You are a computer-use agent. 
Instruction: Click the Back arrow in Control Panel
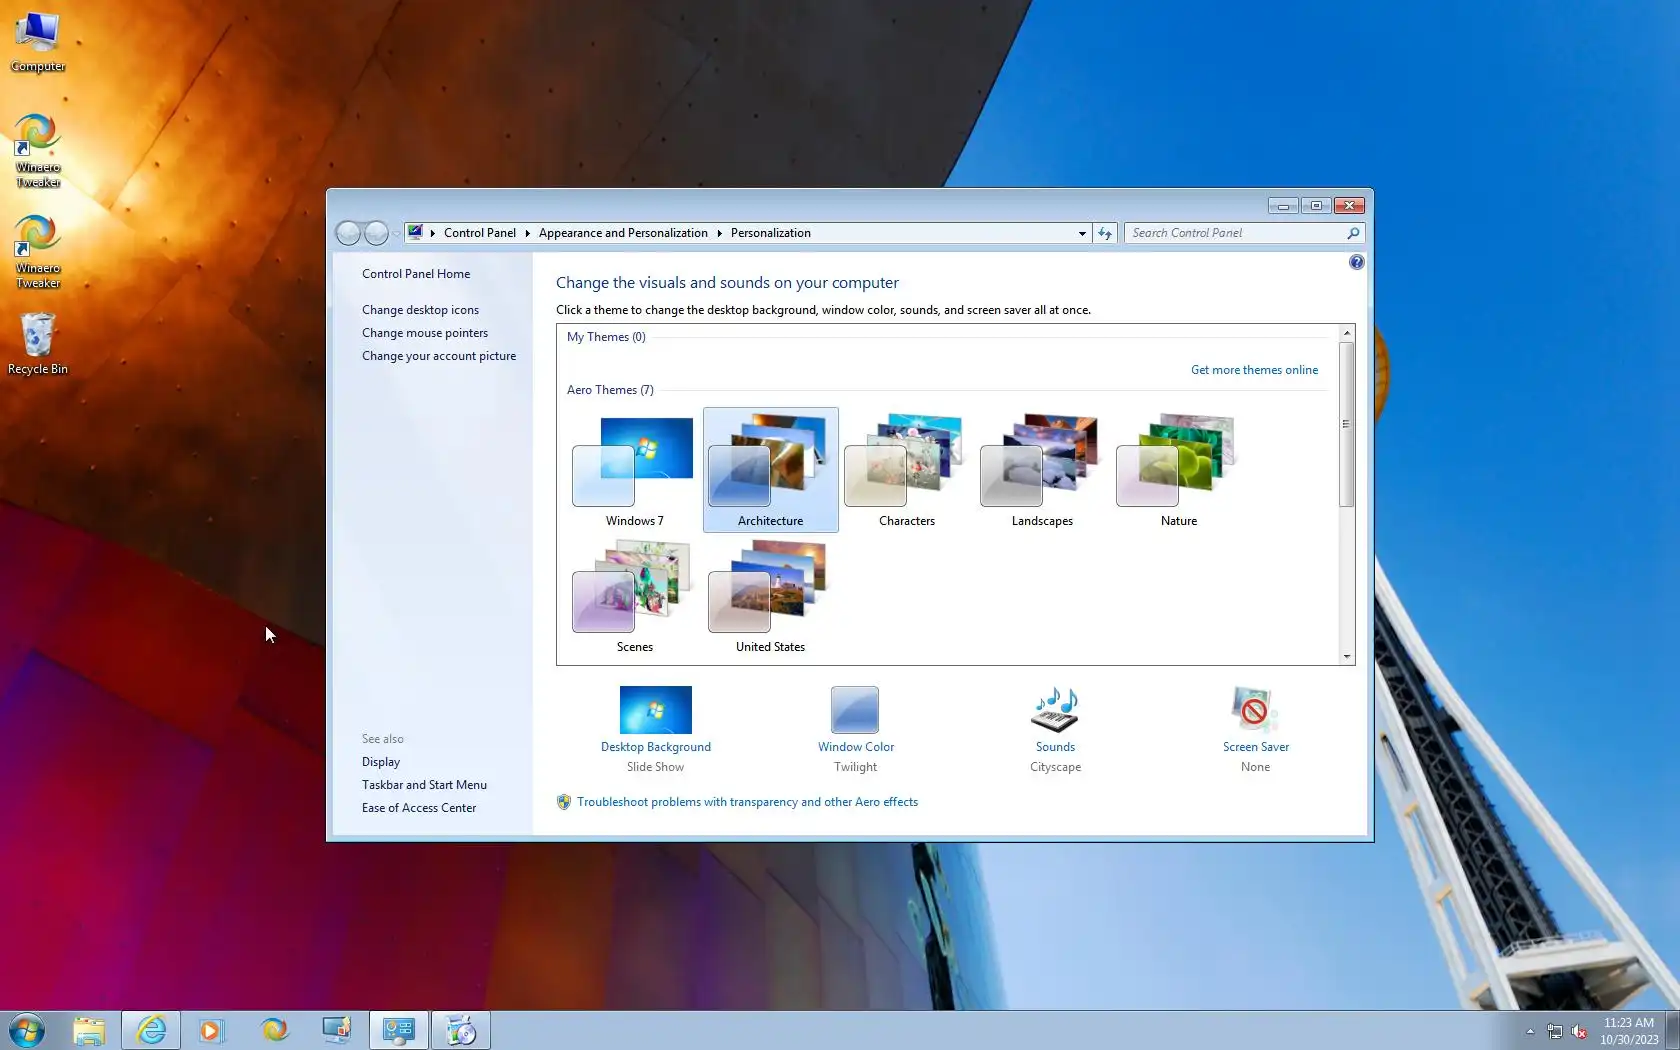(x=348, y=233)
